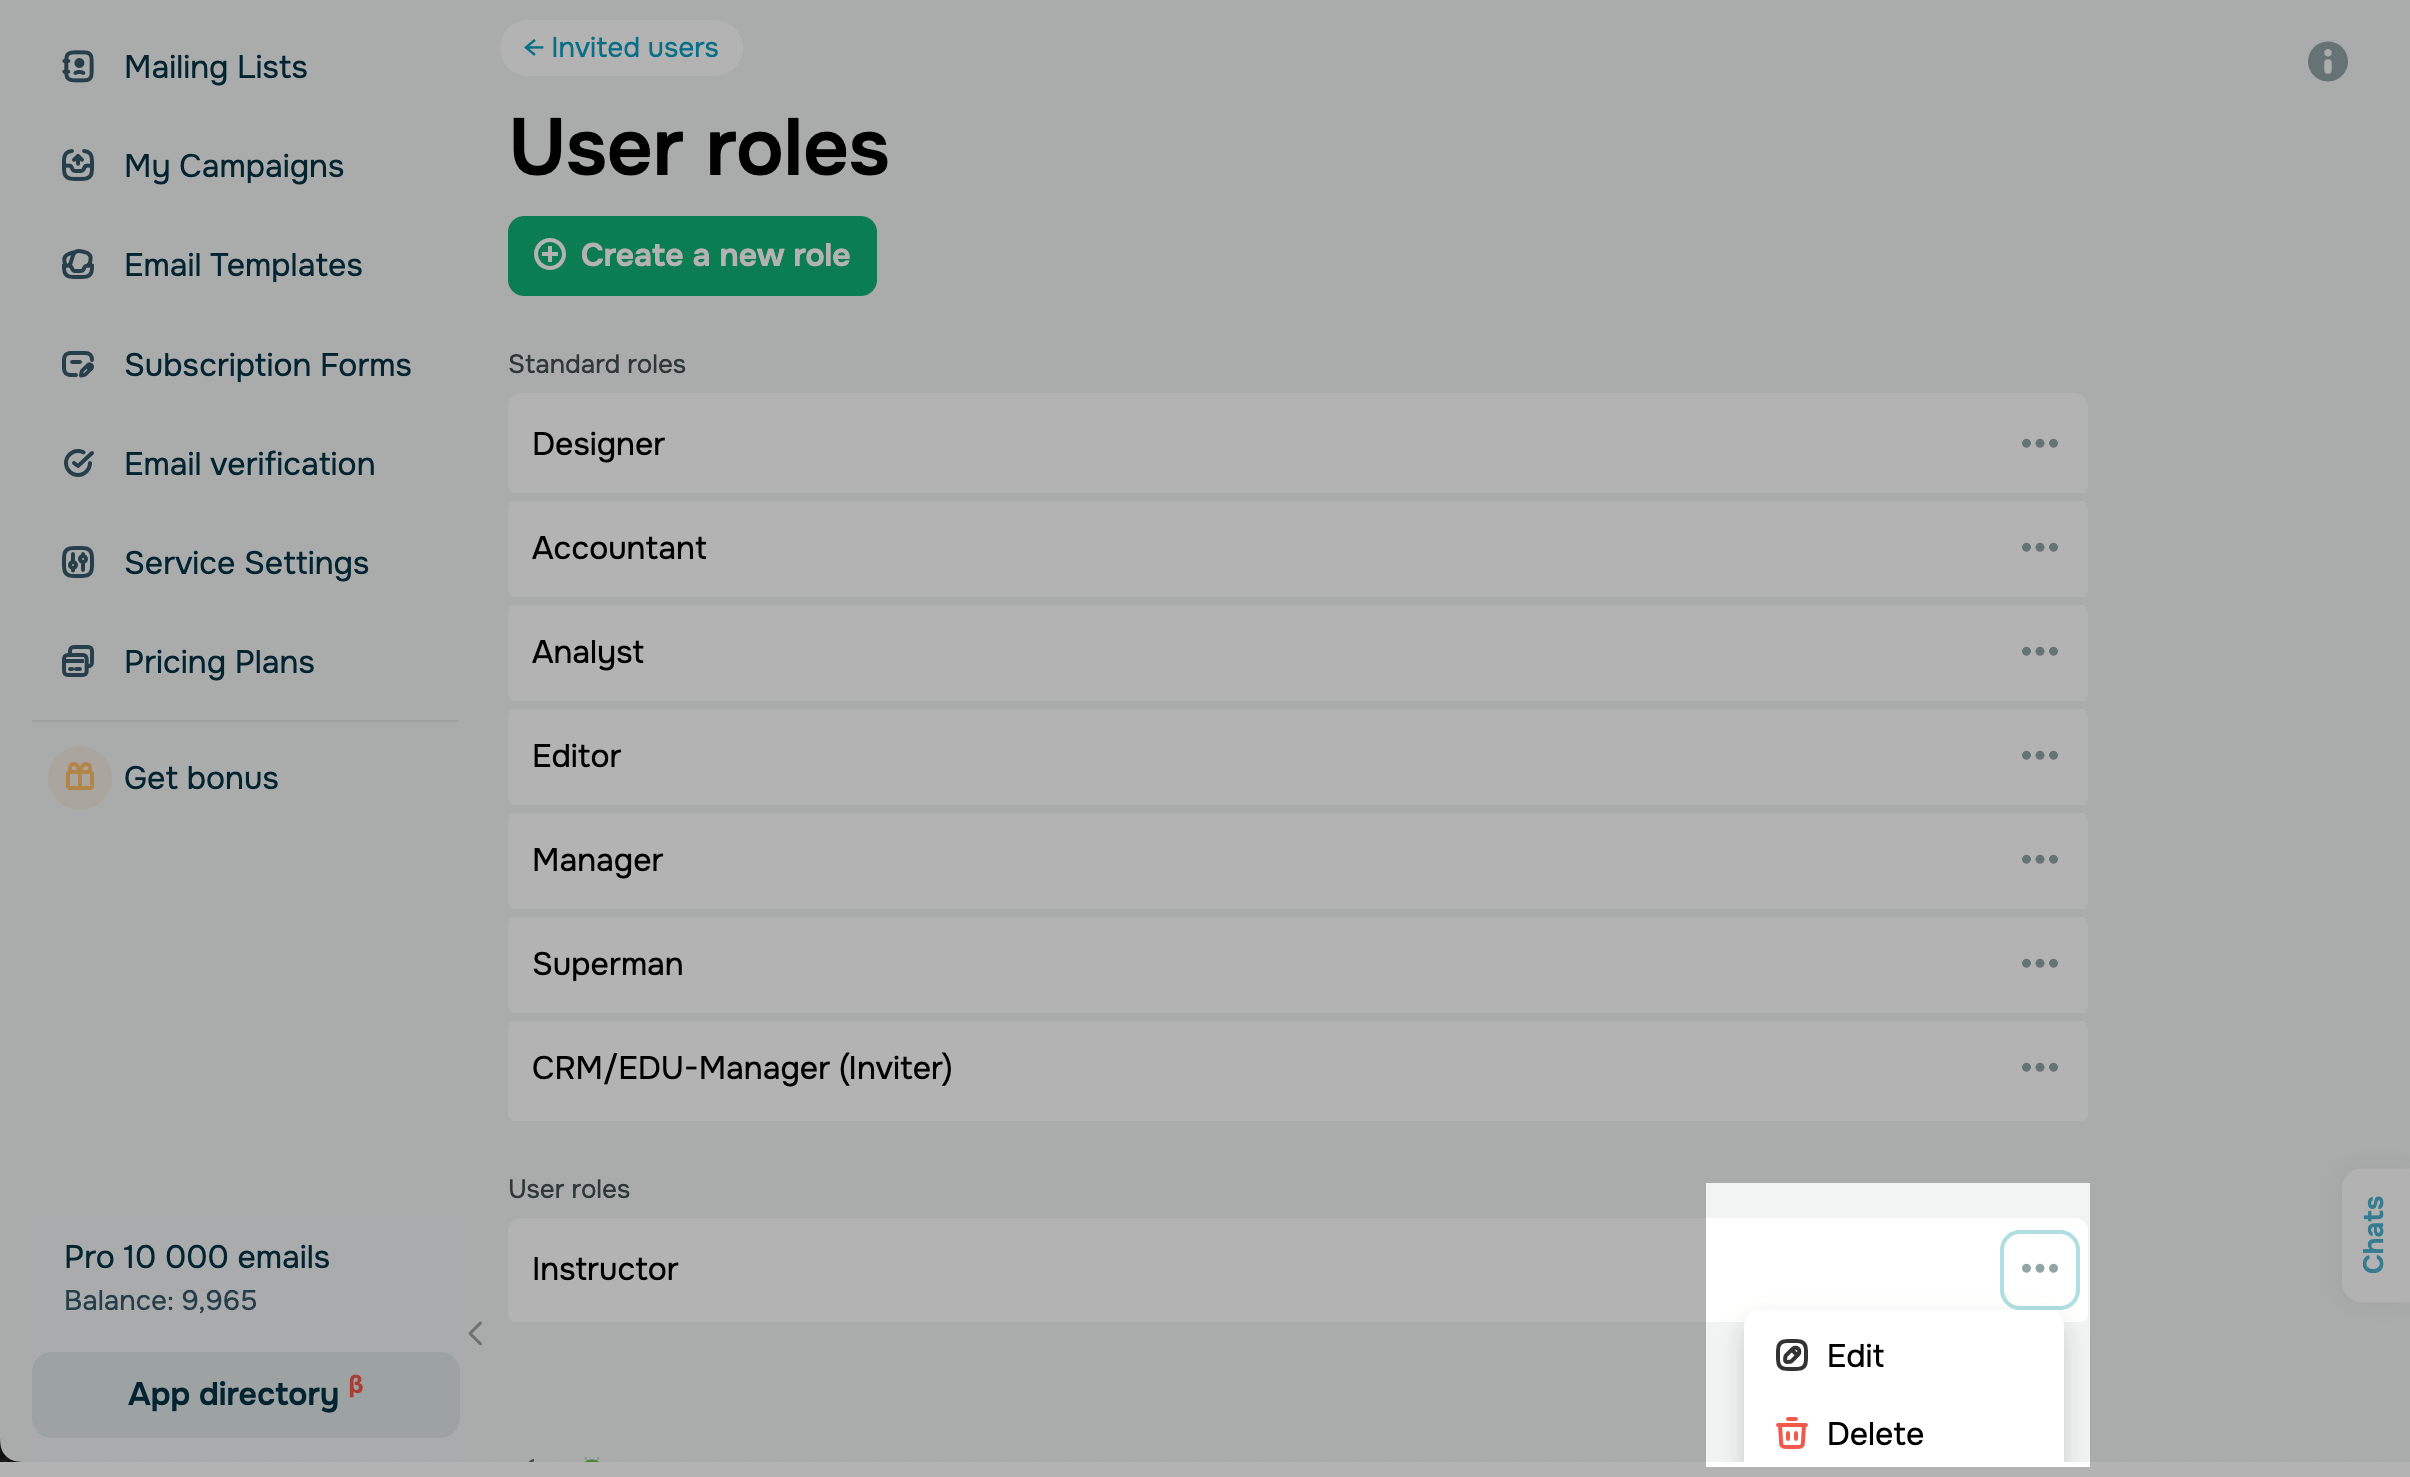Screen dimensions: 2410x1477
Task: Click the Mailing Lists sidebar icon
Action: [78, 67]
